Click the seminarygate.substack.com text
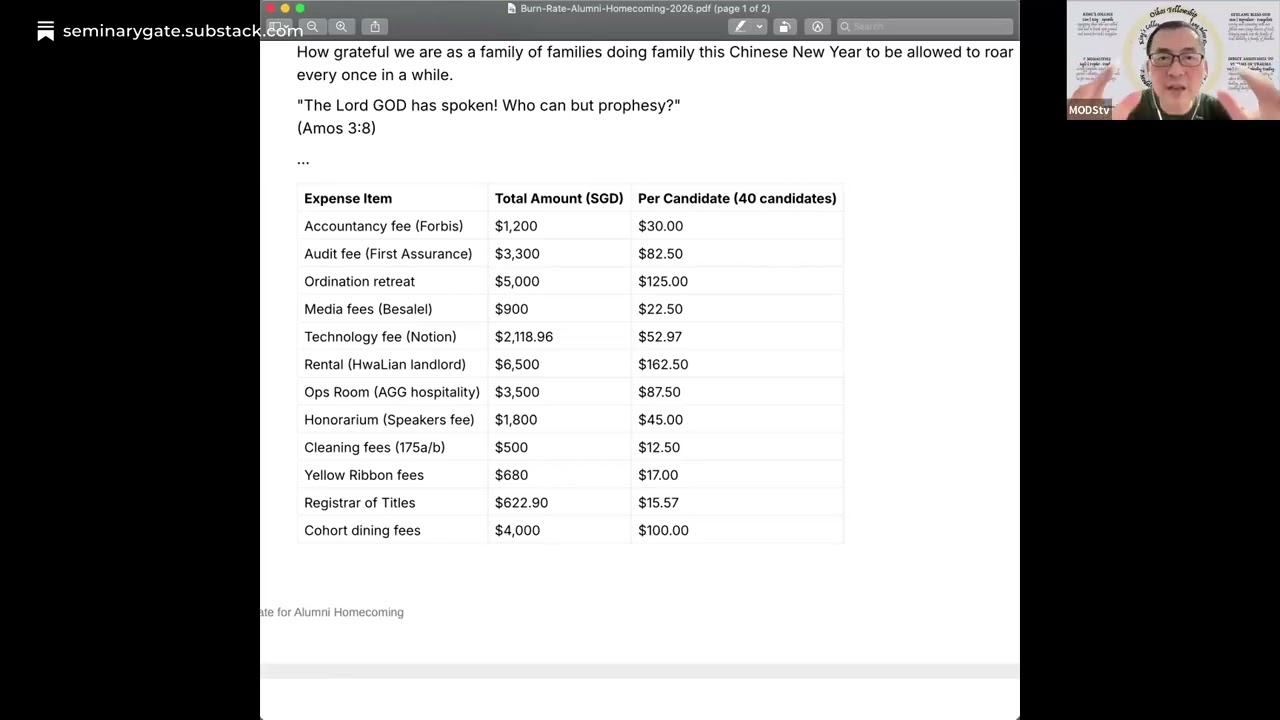 click(x=182, y=31)
